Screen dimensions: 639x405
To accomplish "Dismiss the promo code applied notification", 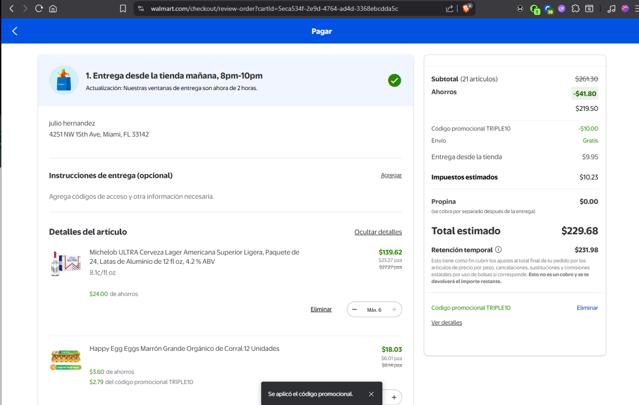I will click(371, 394).
